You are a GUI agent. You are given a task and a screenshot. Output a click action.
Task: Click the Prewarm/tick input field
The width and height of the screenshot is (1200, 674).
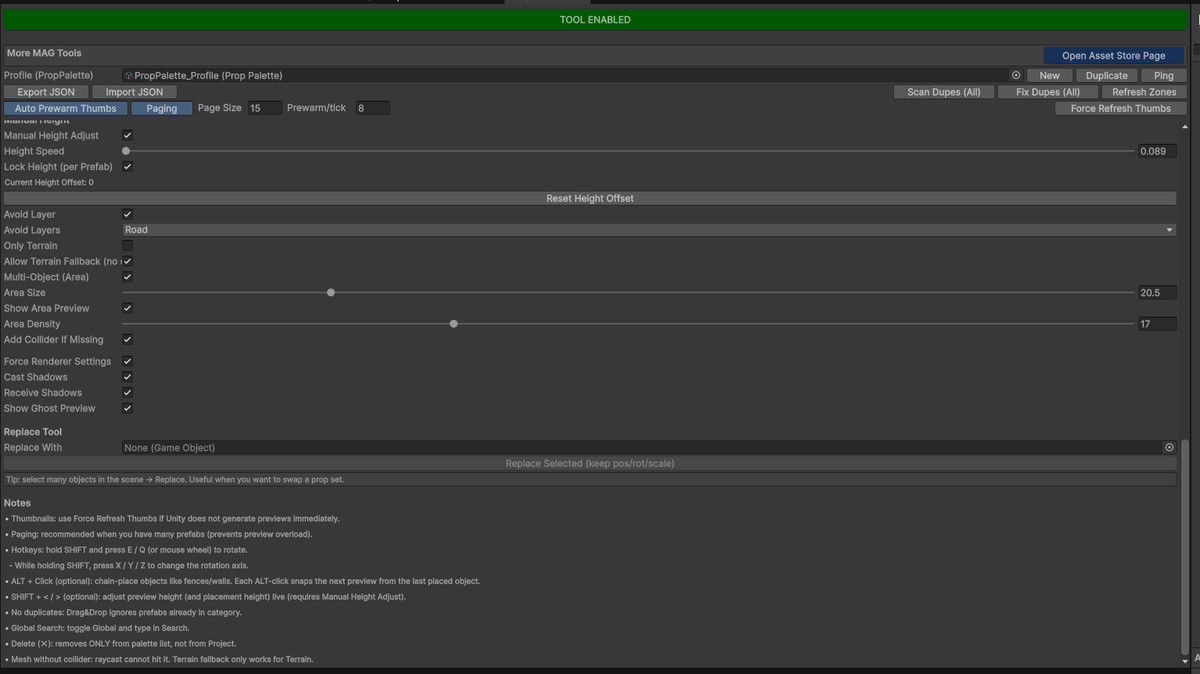(372, 108)
